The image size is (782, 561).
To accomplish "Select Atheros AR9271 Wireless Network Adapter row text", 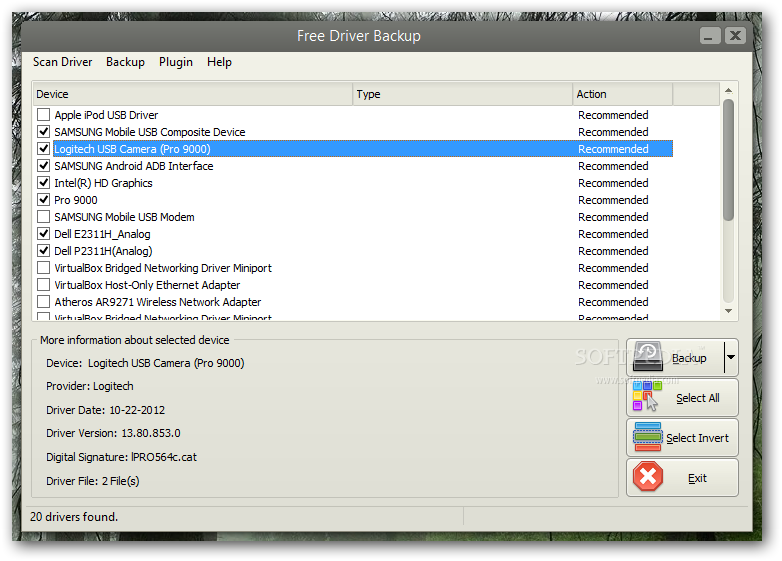I will [158, 301].
